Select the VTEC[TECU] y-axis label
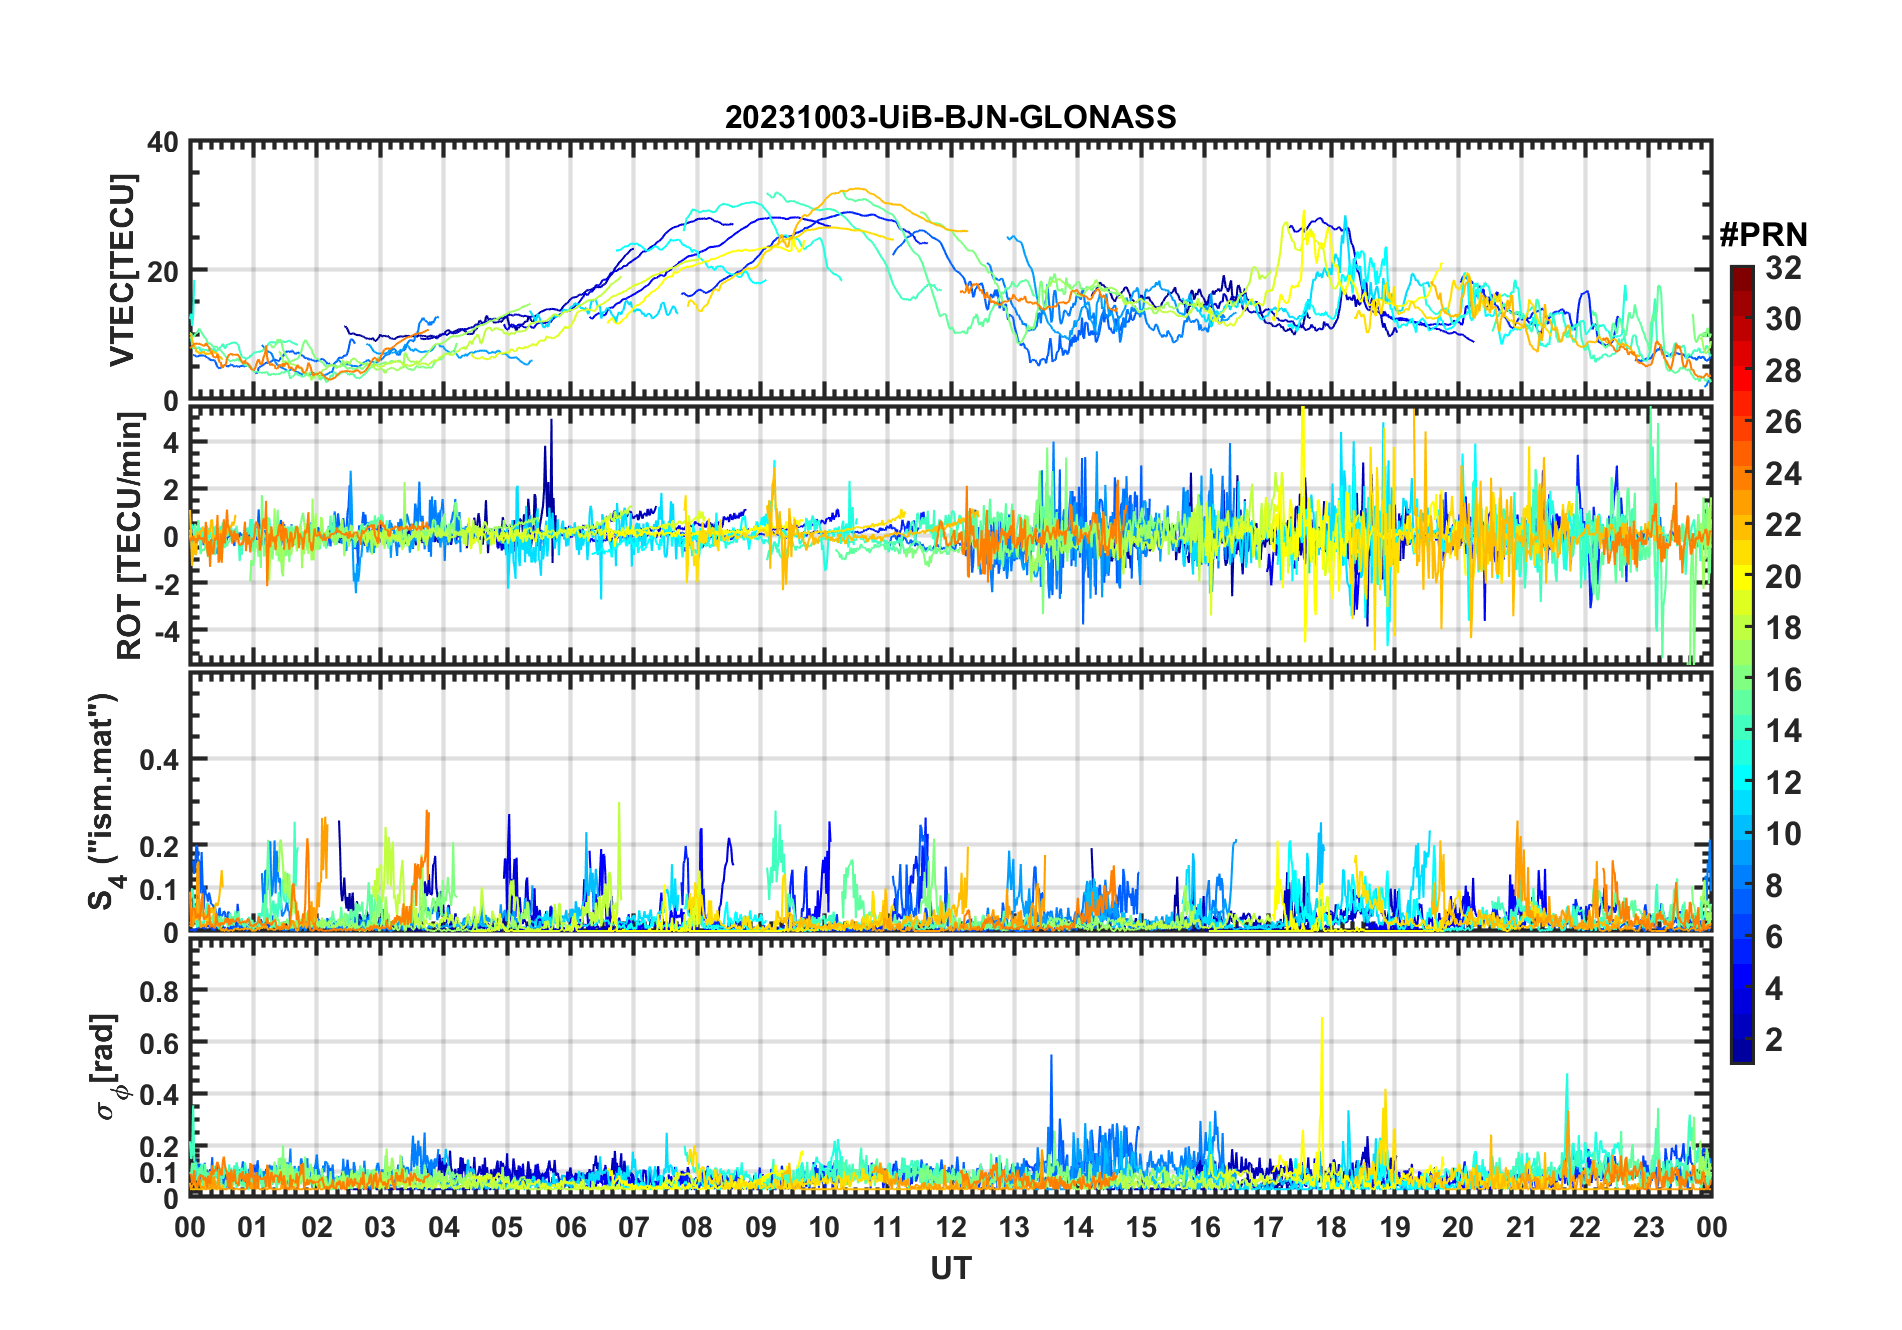Image resolution: width=1902 pixels, height=1330 pixels. click(x=122, y=271)
